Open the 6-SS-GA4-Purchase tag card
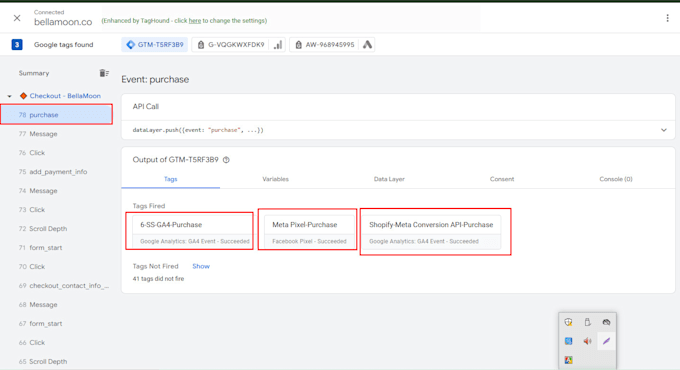680x370 pixels. [x=193, y=232]
